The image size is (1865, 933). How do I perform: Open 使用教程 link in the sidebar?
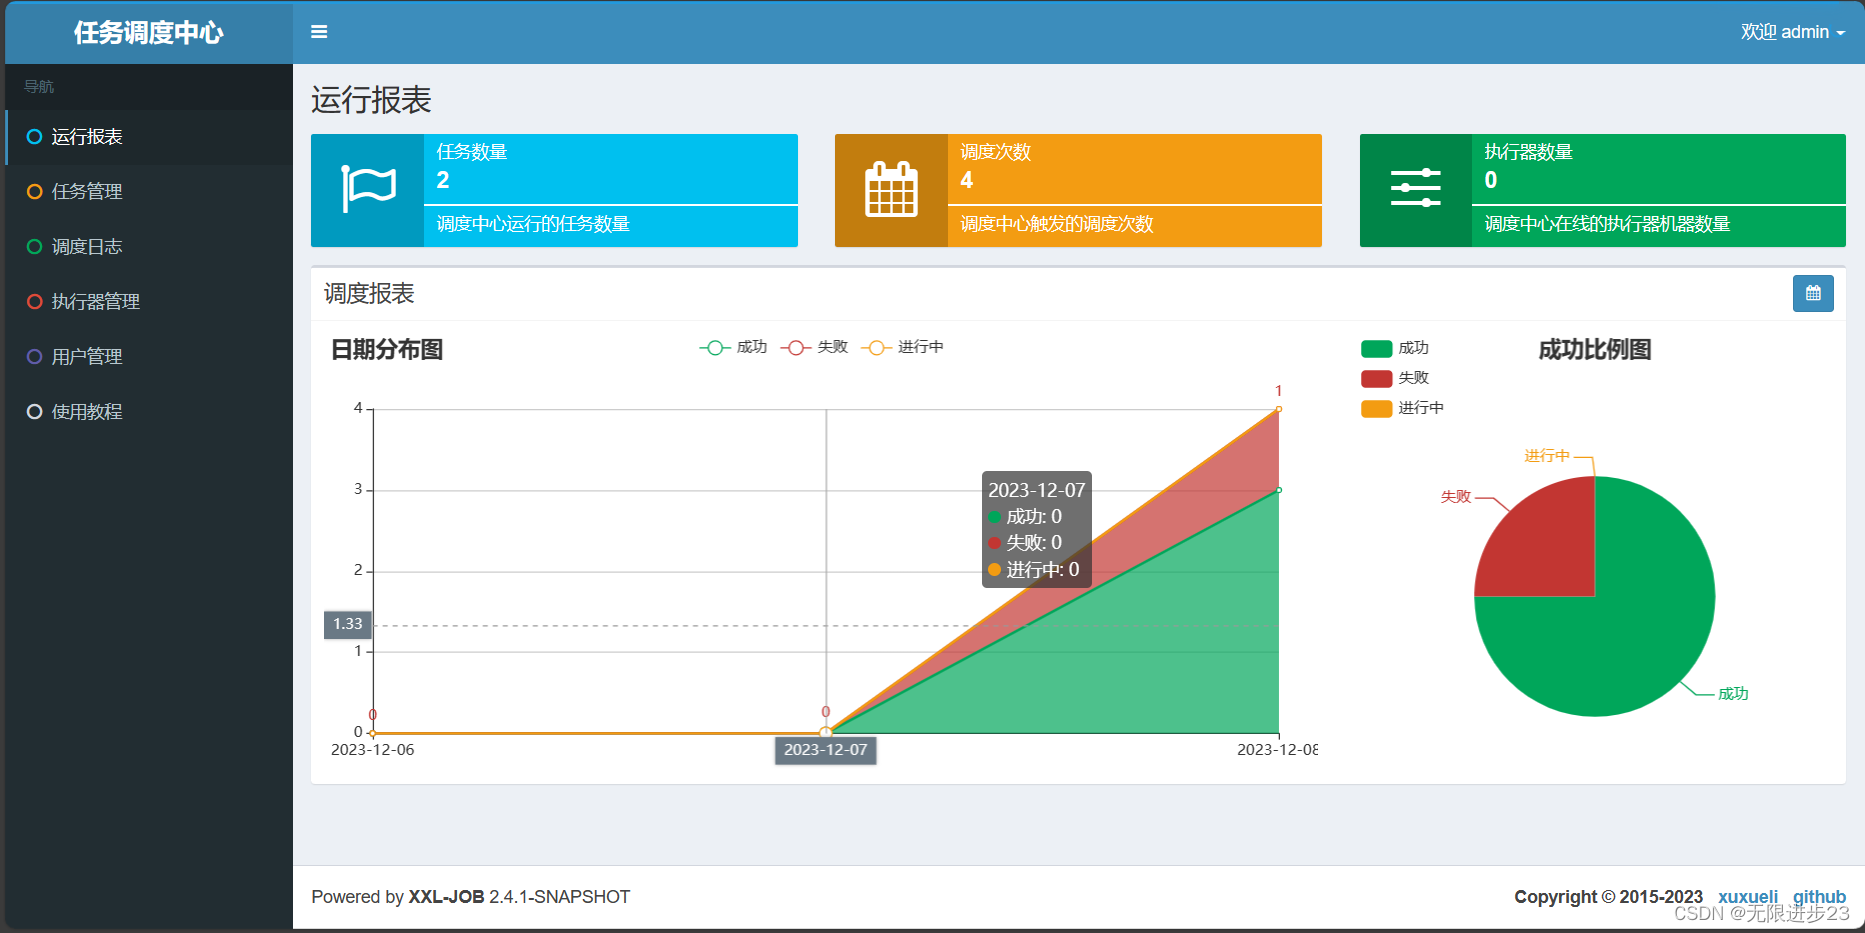(149, 412)
